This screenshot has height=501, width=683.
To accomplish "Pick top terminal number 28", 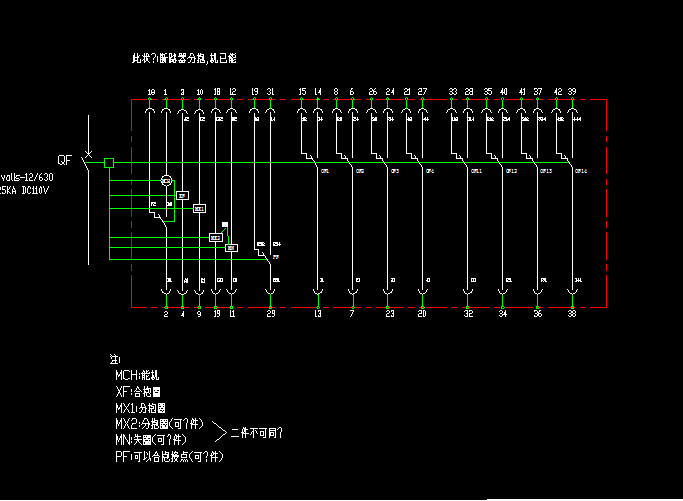I will click(x=469, y=91).
